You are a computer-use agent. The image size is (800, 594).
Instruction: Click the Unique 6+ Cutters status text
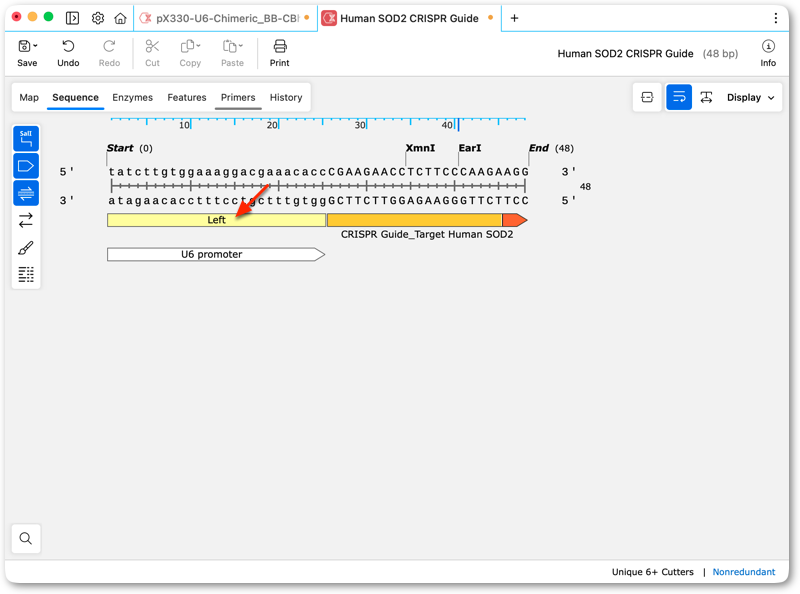point(653,572)
